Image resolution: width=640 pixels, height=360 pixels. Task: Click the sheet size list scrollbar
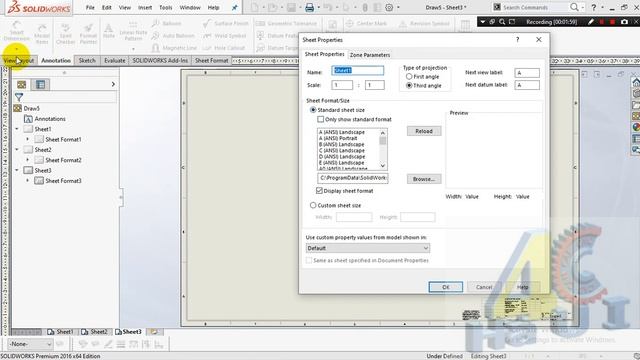[x=382, y=149]
